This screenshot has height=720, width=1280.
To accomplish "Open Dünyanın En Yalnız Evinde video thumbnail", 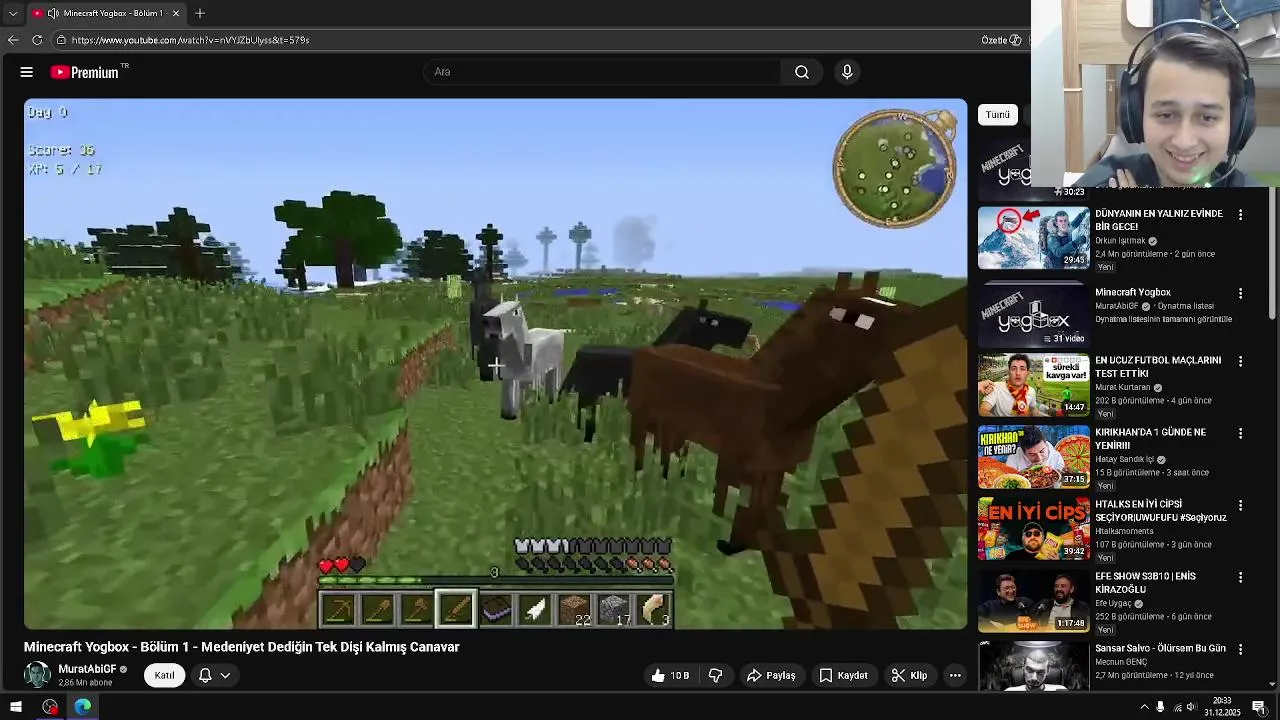I will coord(1033,238).
